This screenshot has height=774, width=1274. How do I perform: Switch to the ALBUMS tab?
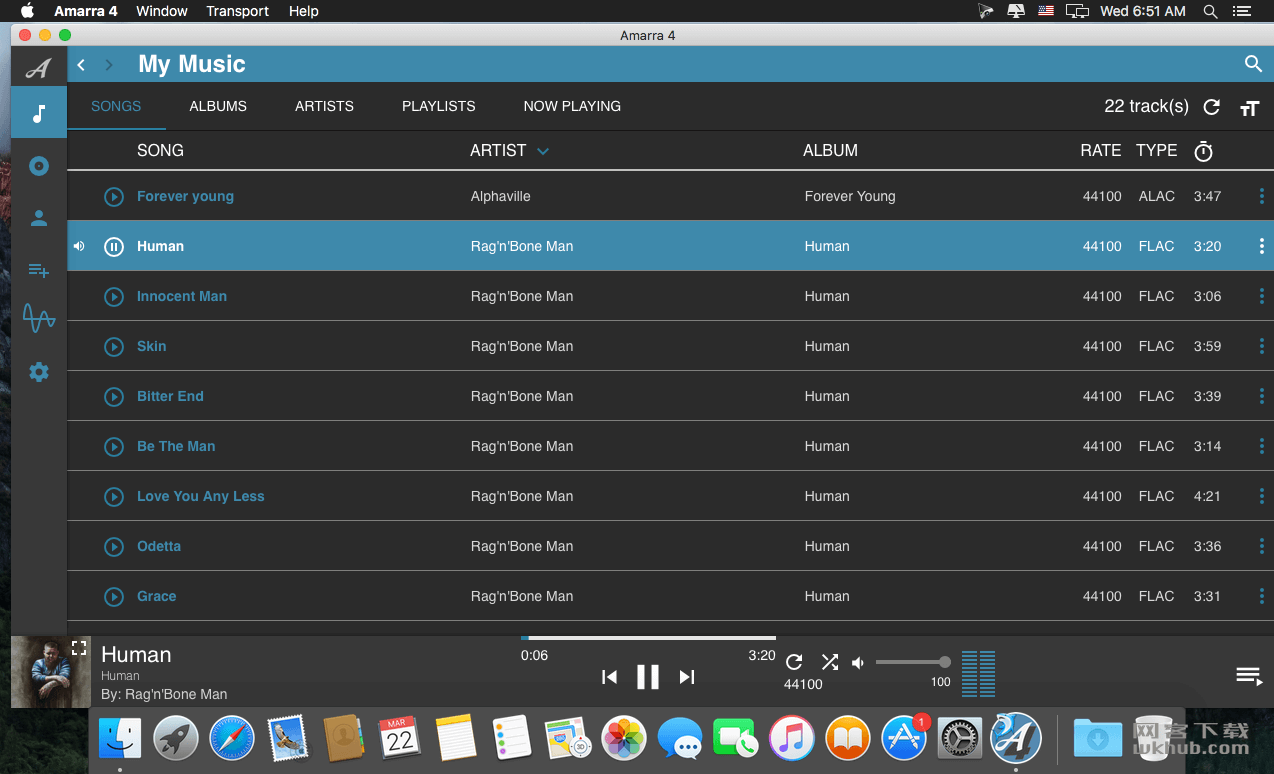[218, 106]
